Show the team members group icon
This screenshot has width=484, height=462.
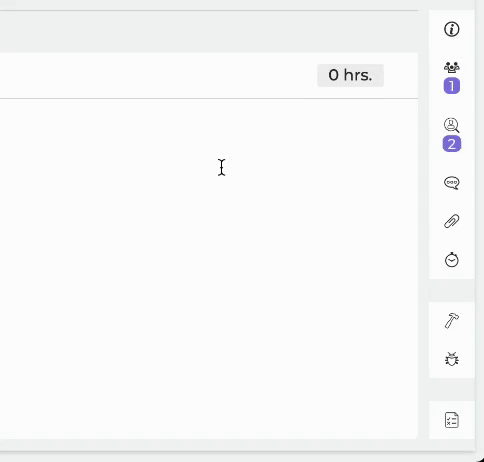coord(452,67)
